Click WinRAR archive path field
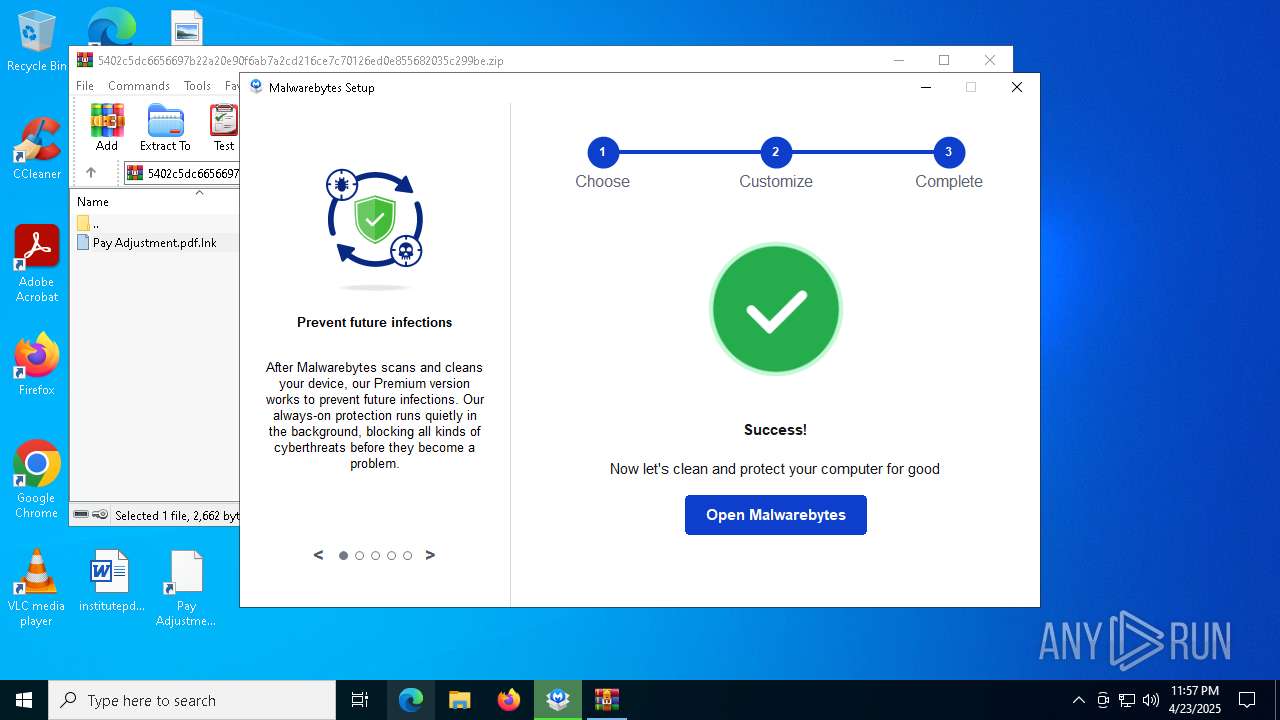Image resolution: width=1280 pixels, height=720 pixels. click(x=182, y=173)
